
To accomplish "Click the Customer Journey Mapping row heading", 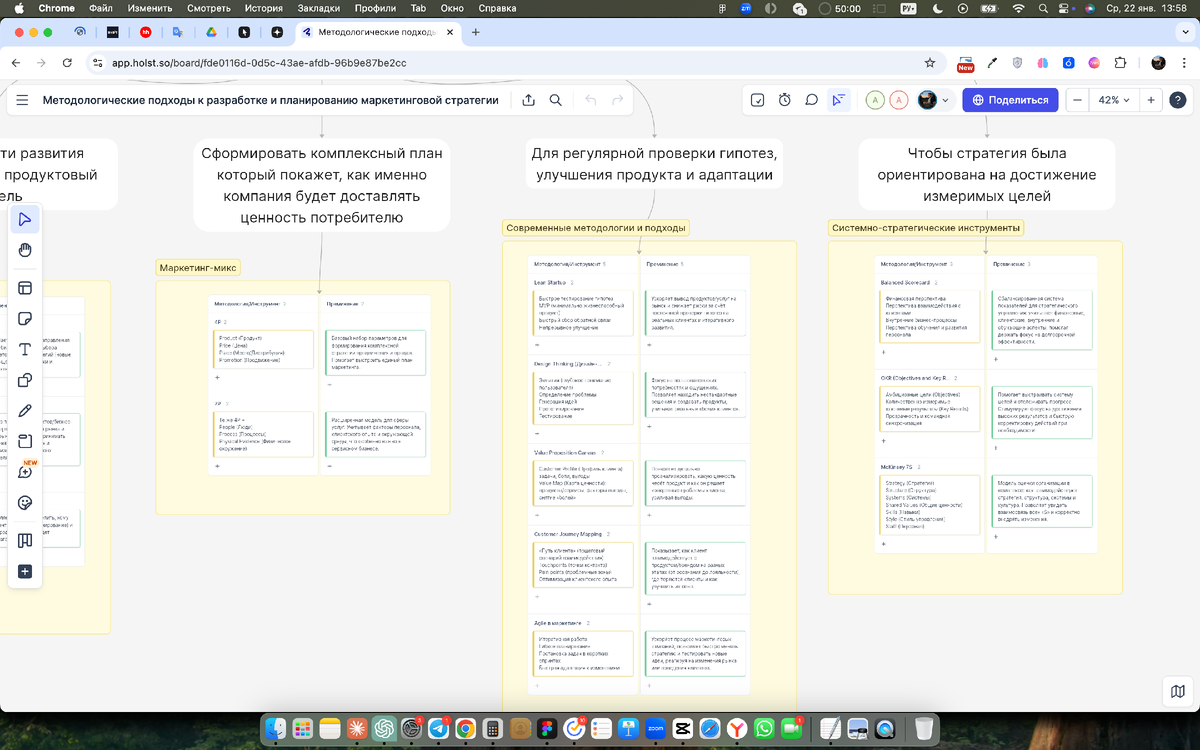I will (567, 535).
